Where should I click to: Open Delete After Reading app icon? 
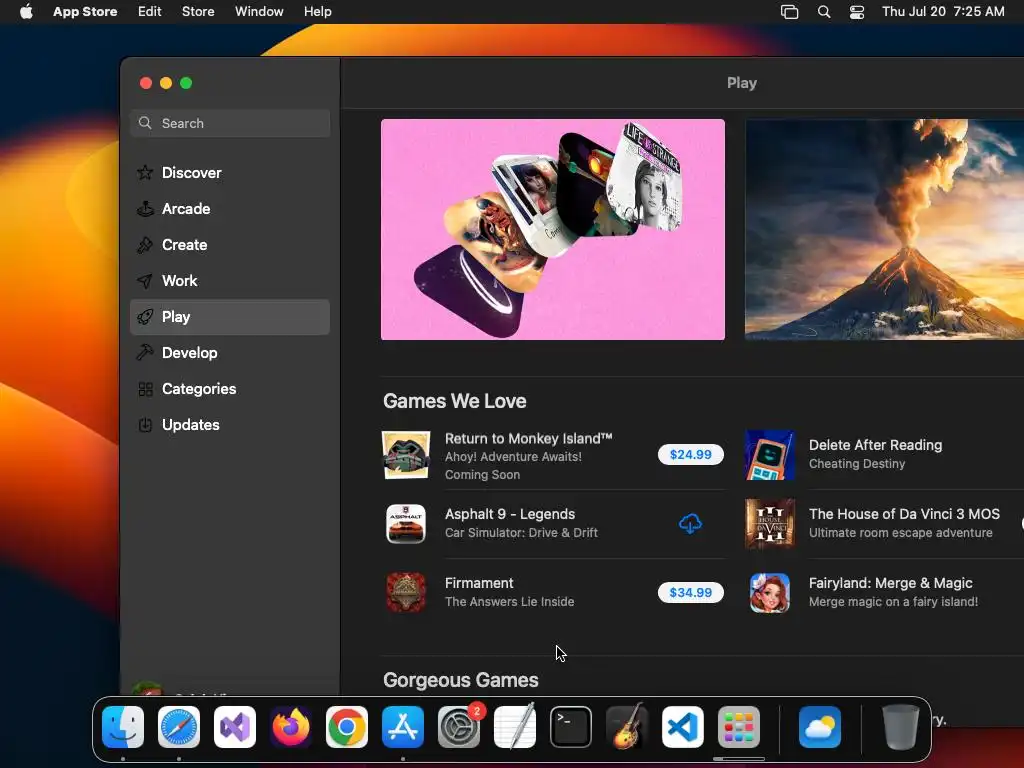770,455
